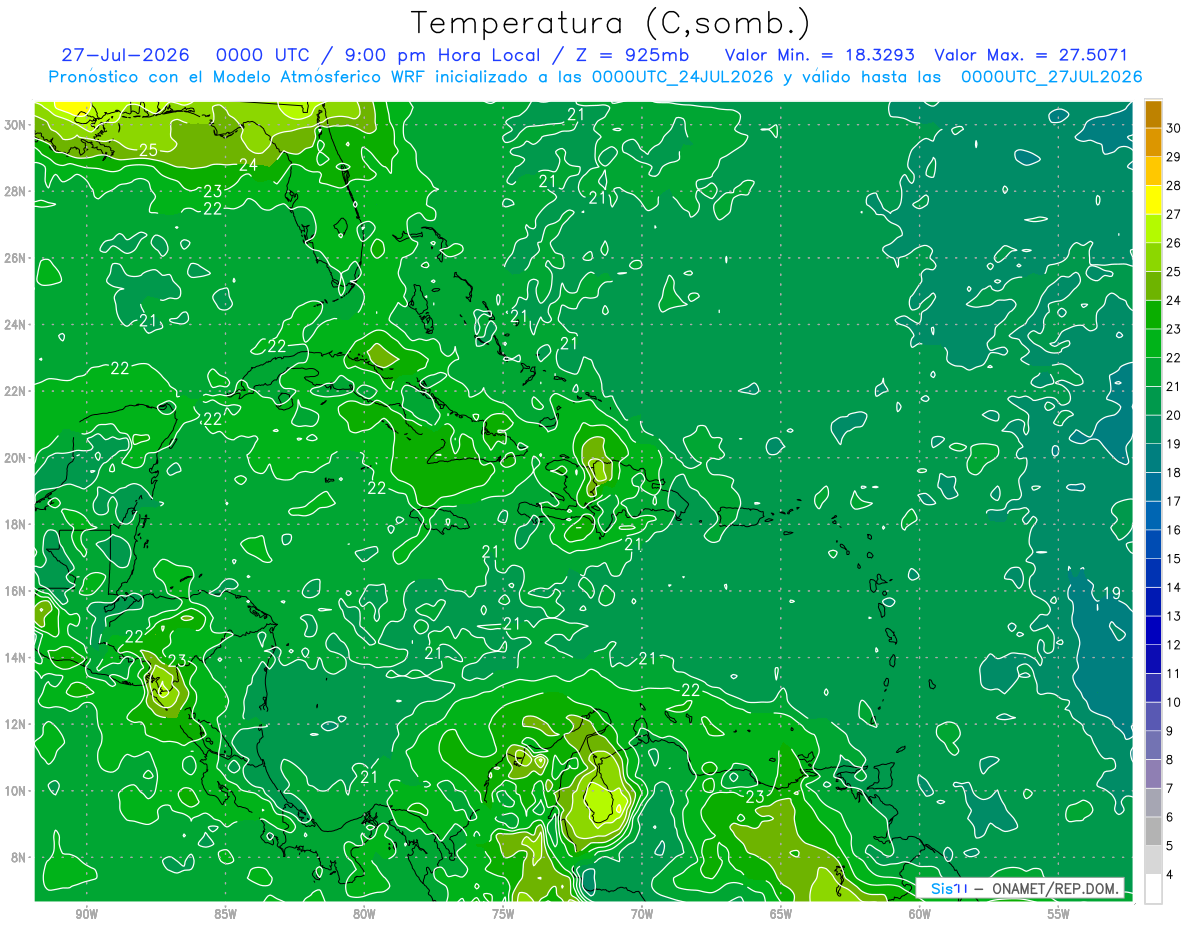
Task: Click the '70W' longitude axis label
Action: [642, 914]
